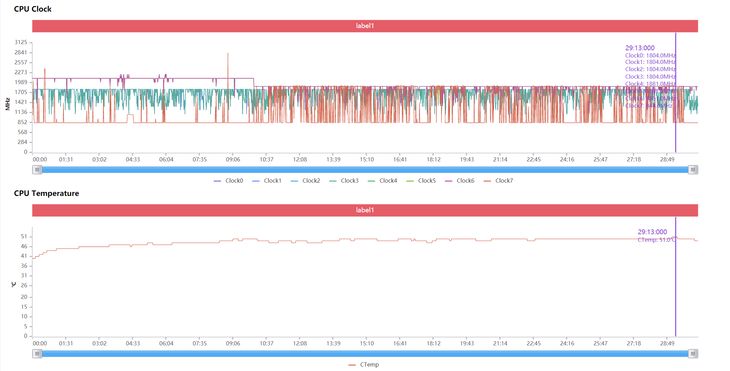Viewport: 730px width, 371px height.
Task: Click the label1 bar above CPU Temperature chart
Action: coord(365,210)
